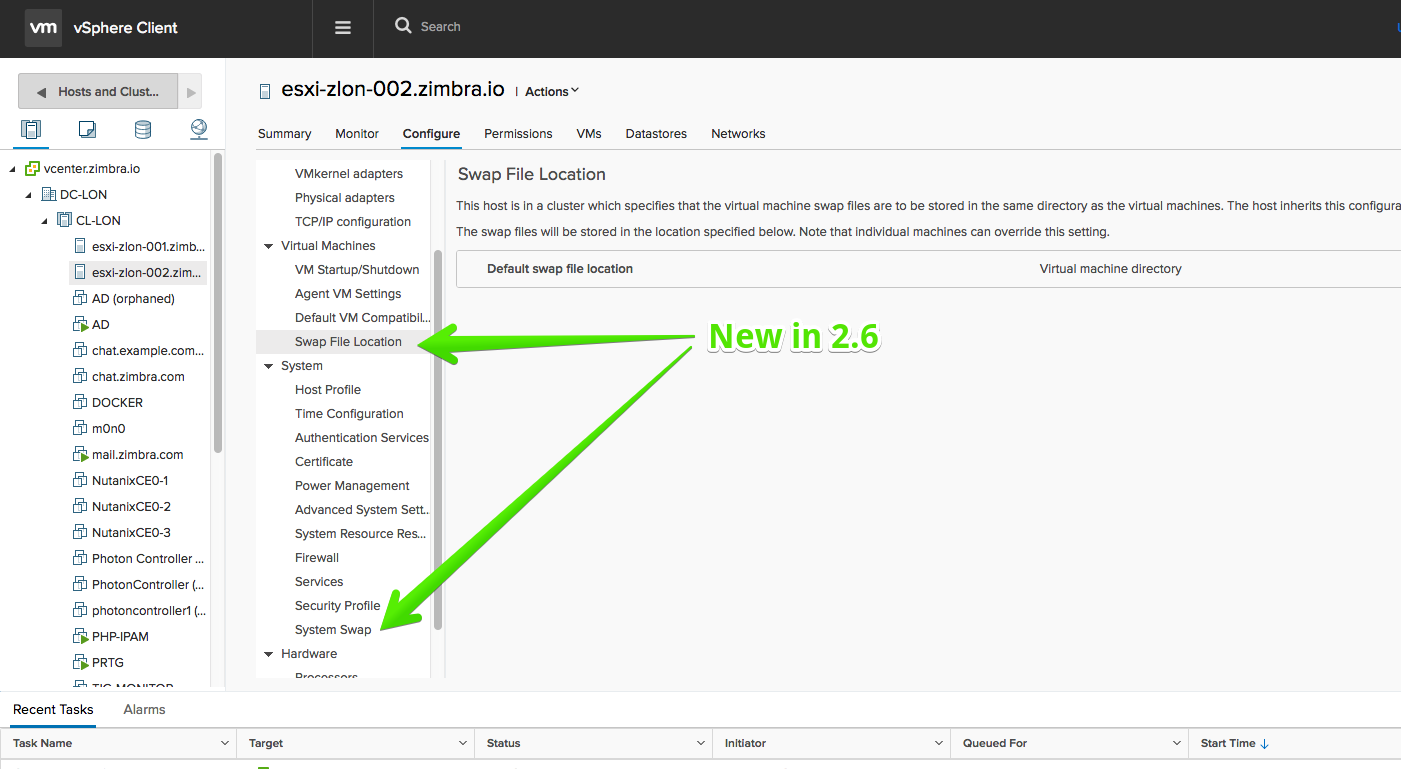Open the Actions dropdown for the host
Image resolution: width=1401 pixels, height=769 pixels.
552,91
